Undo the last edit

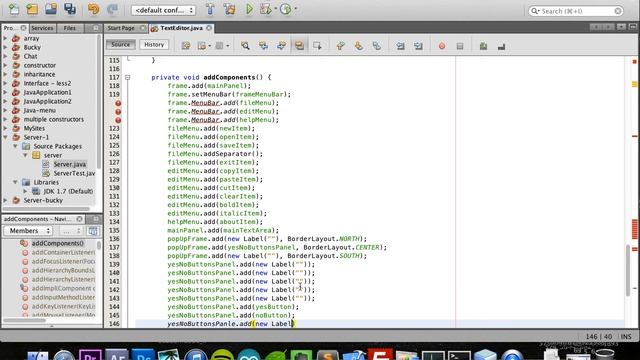click(93, 9)
